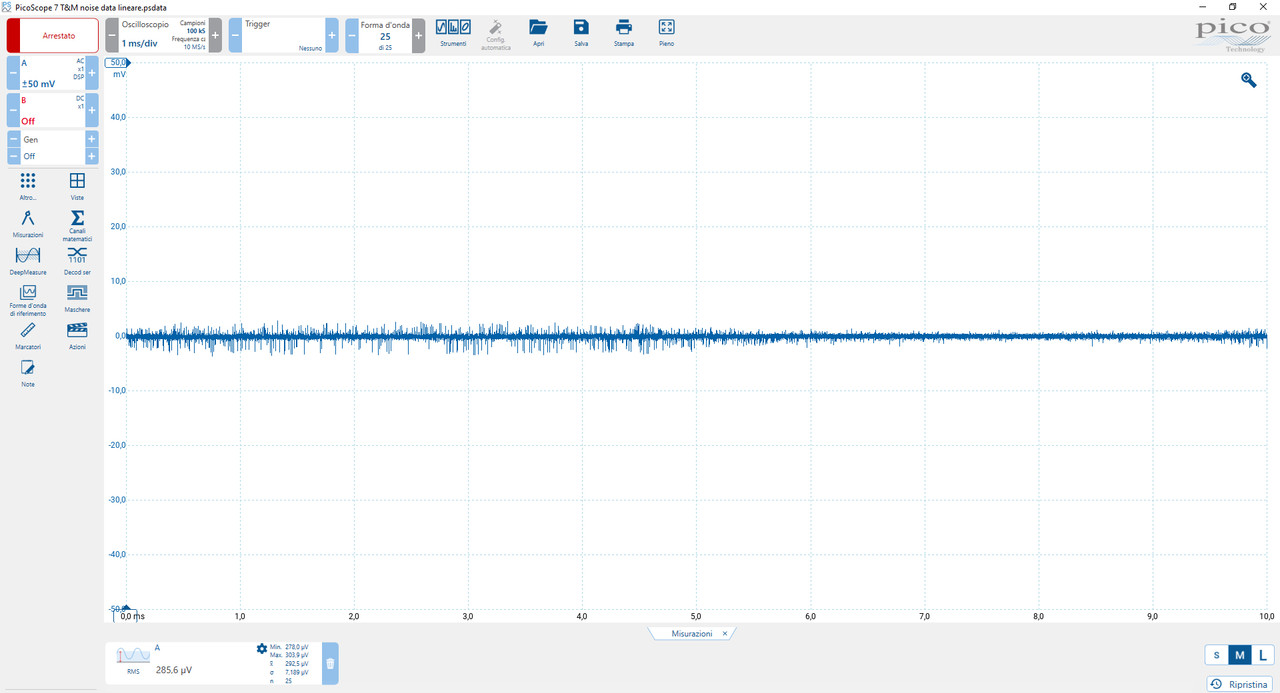The image size is (1280, 693).
Task: Open the Note tool
Action: pyautogui.click(x=28, y=373)
